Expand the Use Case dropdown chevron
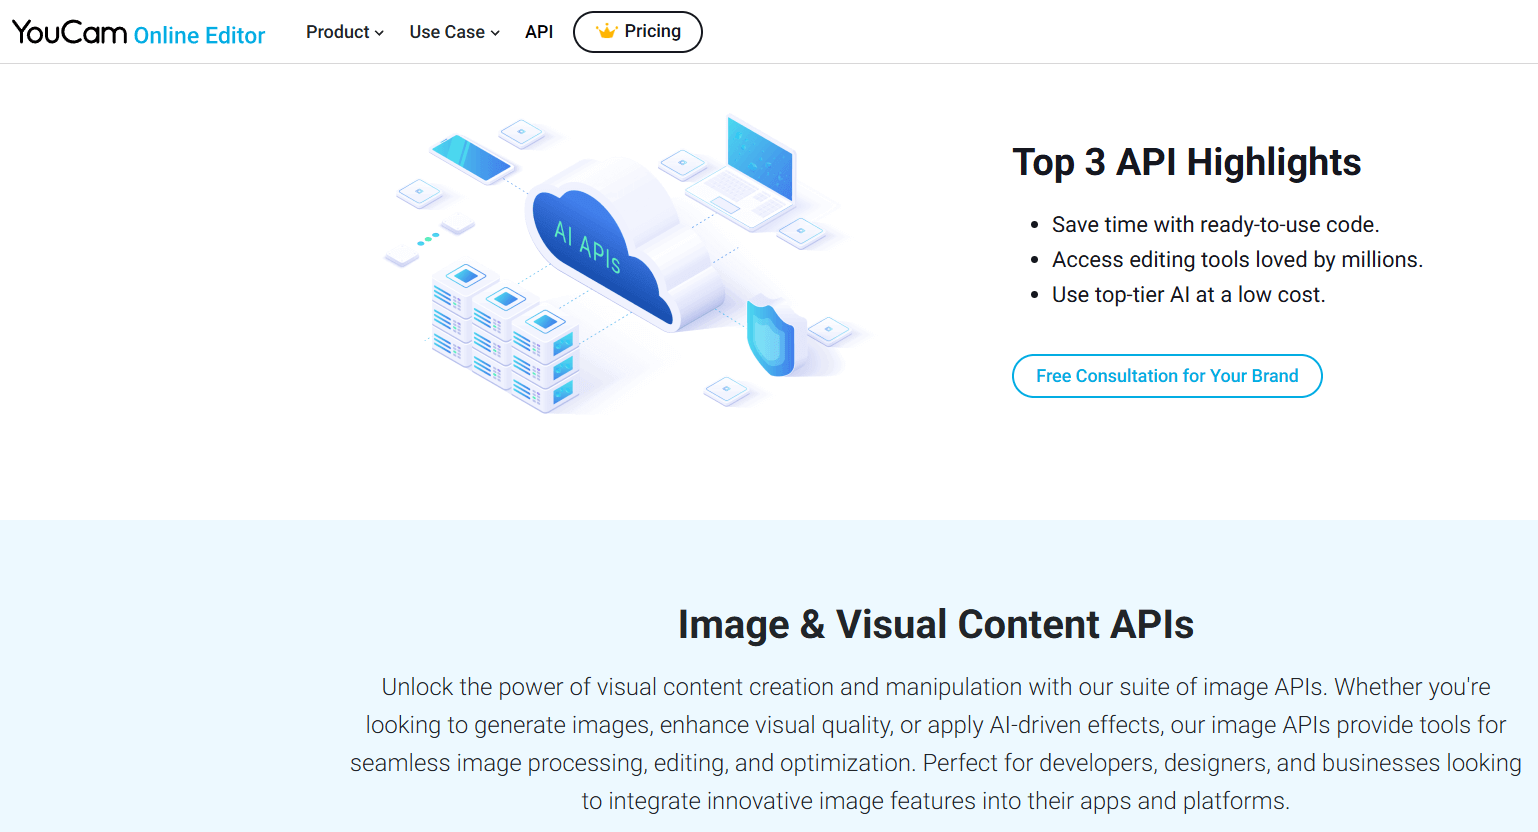1538x832 pixels. tap(495, 33)
